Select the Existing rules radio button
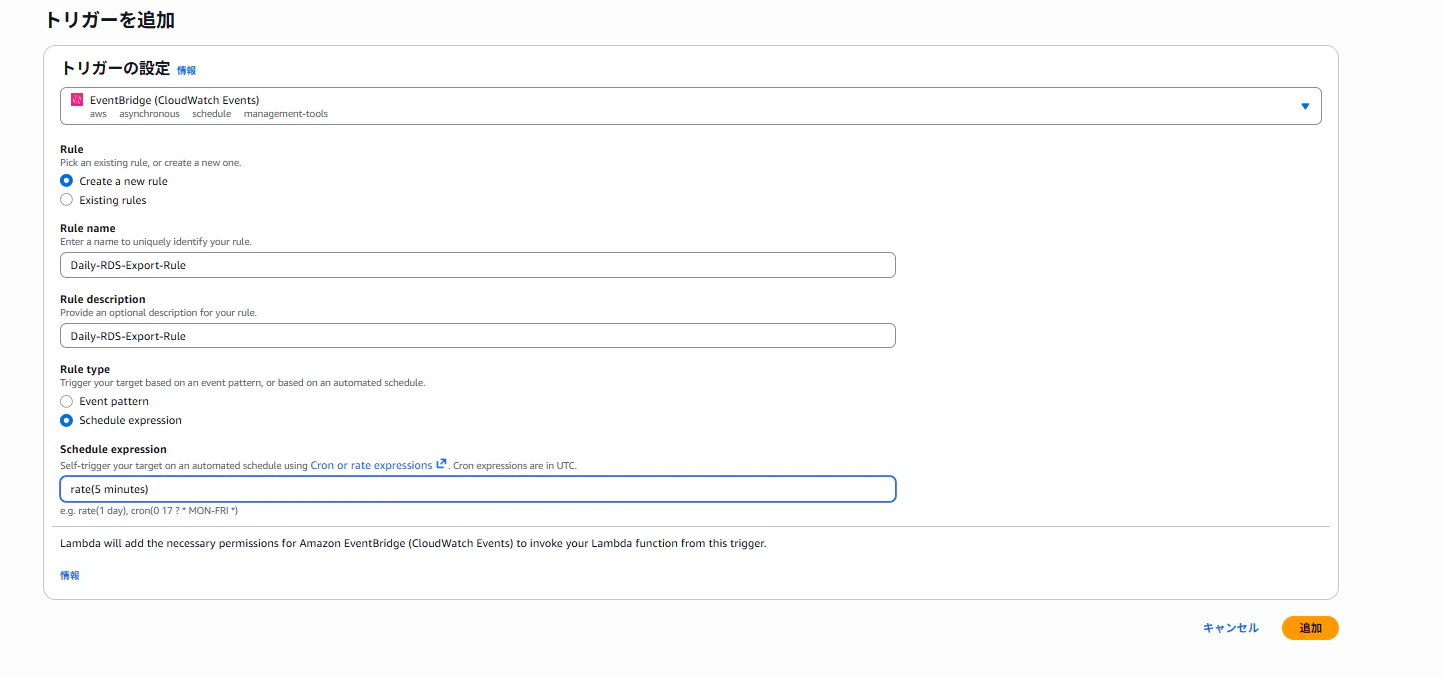 67,200
